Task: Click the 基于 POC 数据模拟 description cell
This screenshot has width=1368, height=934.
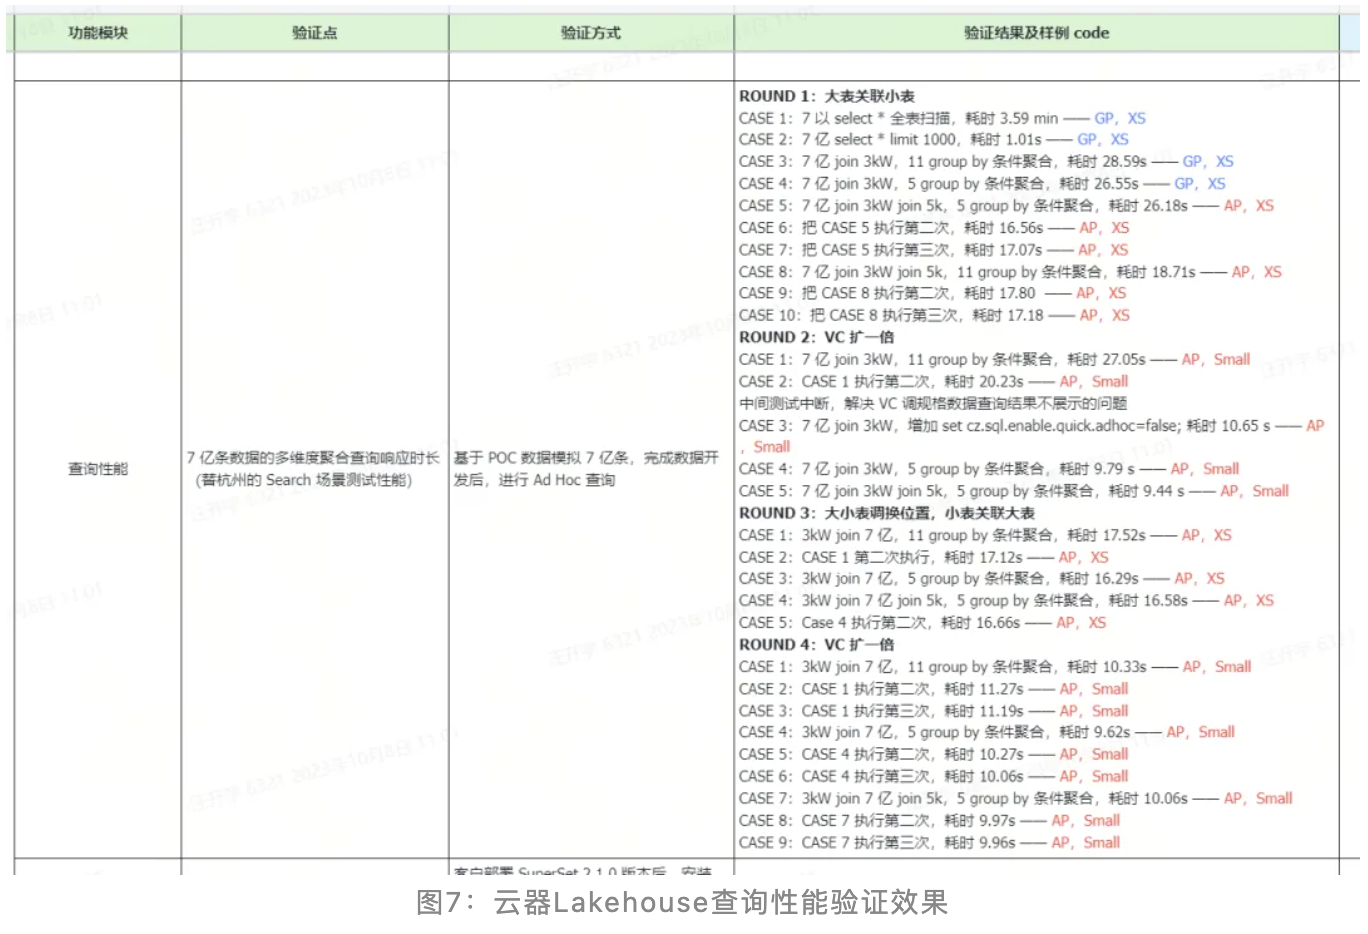Action: pyautogui.click(x=586, y=469)
